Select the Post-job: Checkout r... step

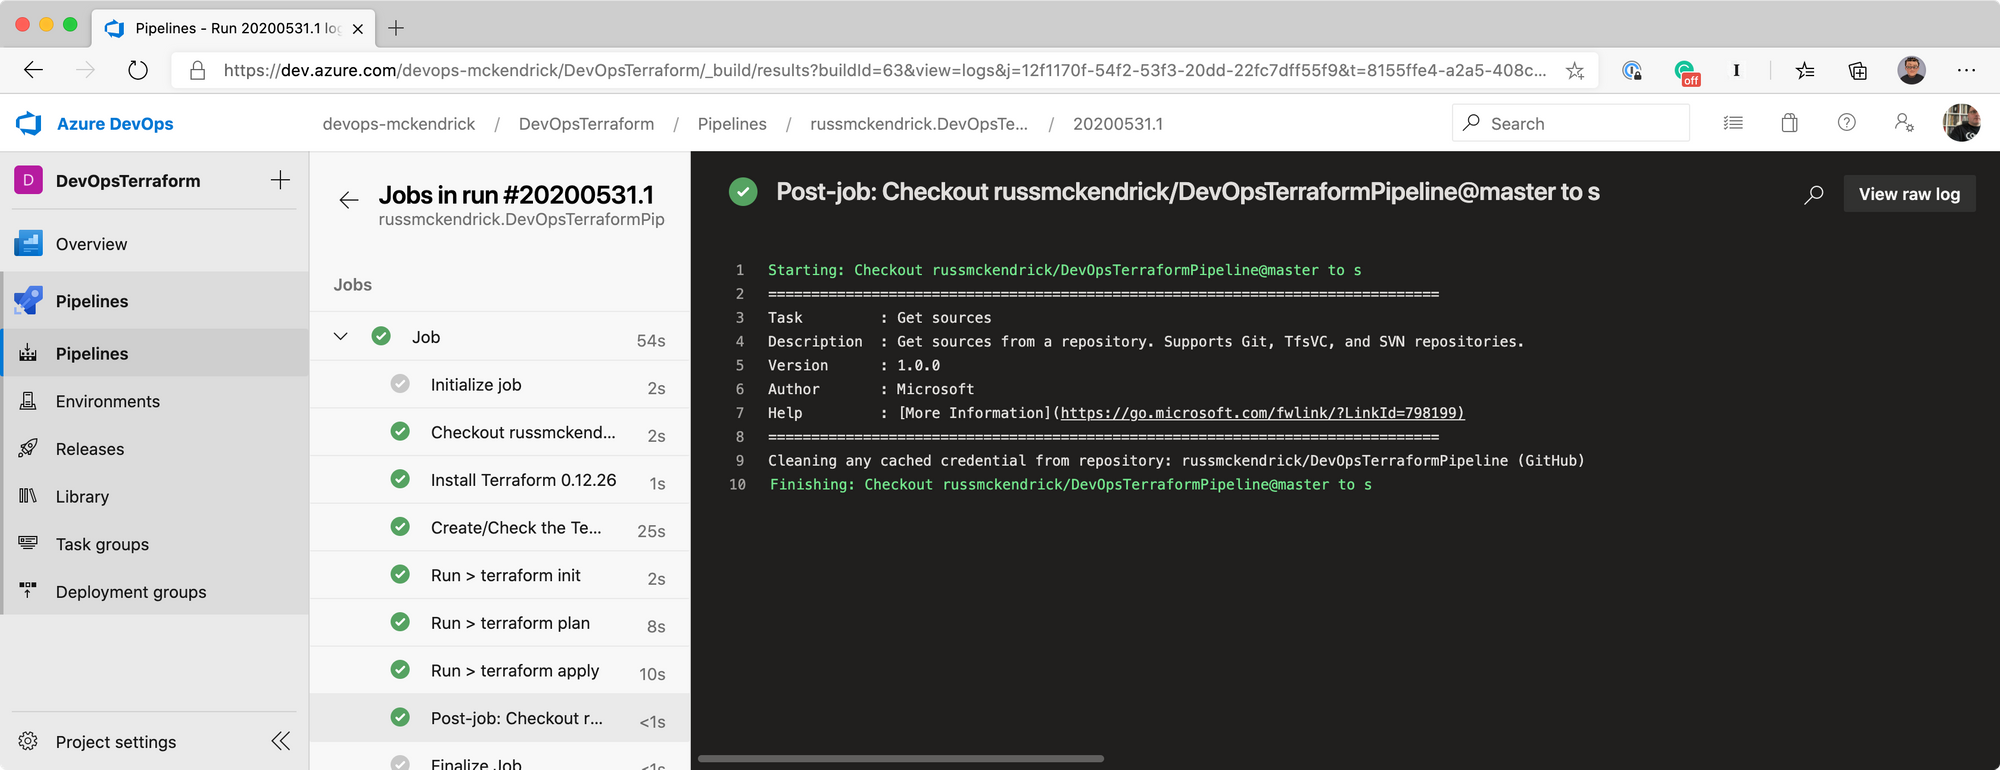click(x=500, y=718)
